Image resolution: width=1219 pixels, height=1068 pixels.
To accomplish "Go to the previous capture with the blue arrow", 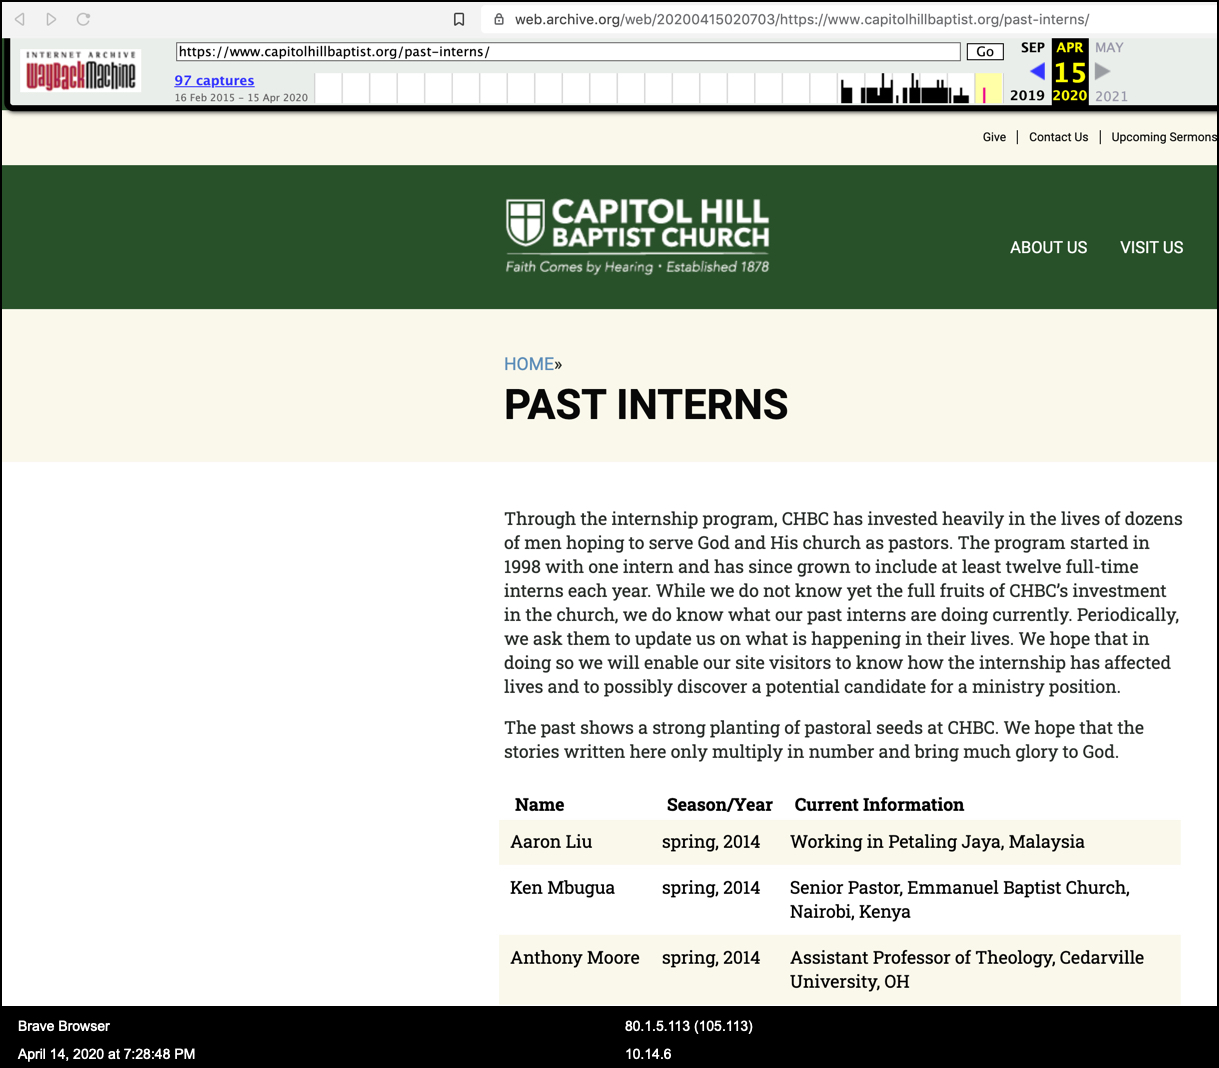I will pos(1037,71).
